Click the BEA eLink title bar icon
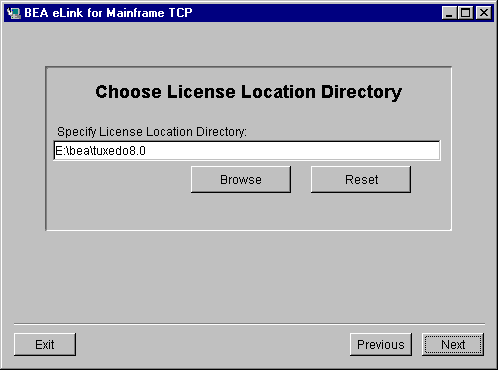The height and width of the screenshot is (370, 498). [13, 13]
